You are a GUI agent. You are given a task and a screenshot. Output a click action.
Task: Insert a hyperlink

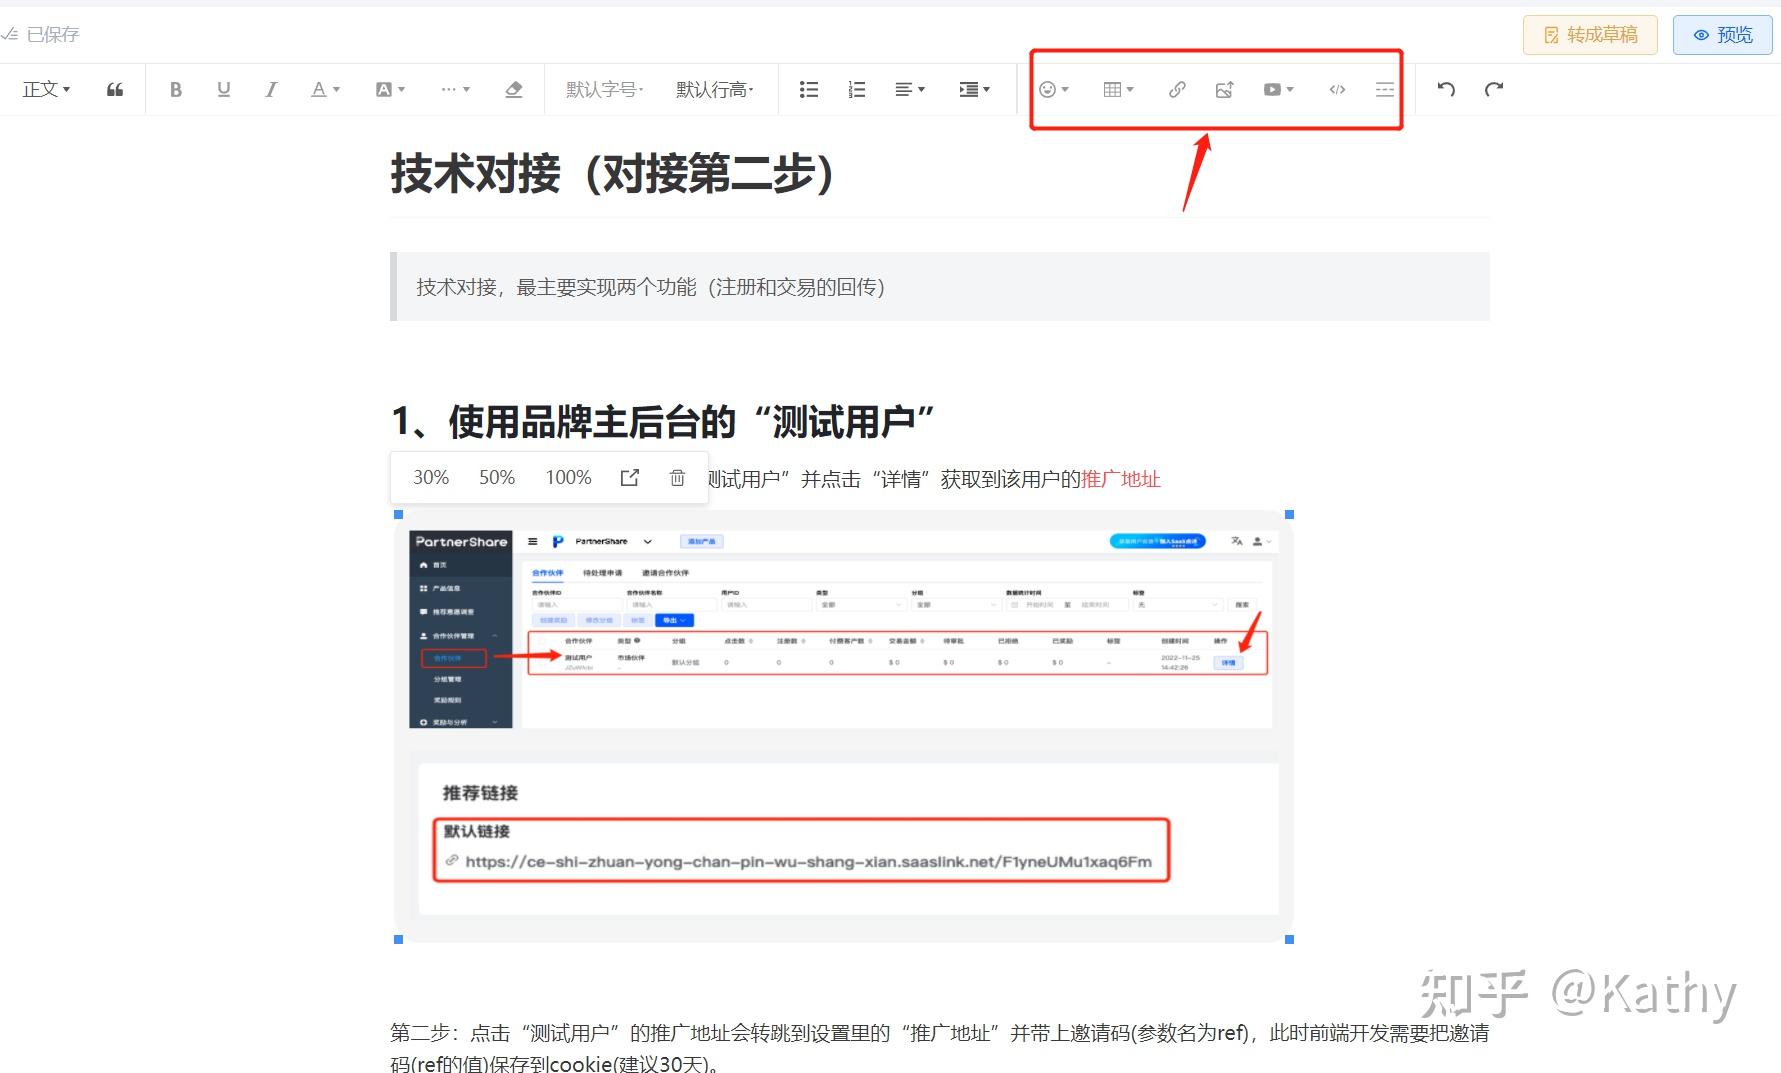click(1177, 90)
